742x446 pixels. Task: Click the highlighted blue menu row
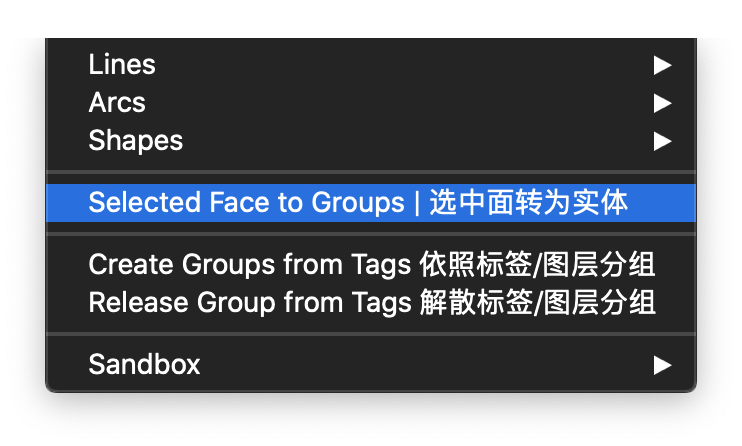[371, 203]
